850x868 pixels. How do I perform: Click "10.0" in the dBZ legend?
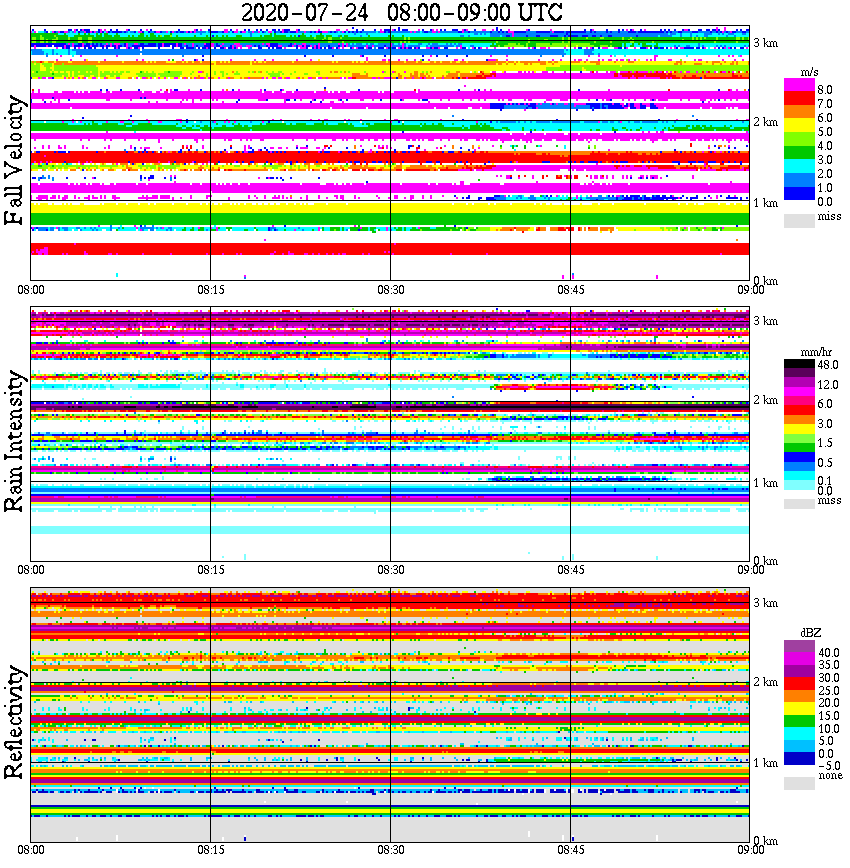pos(829,728)
